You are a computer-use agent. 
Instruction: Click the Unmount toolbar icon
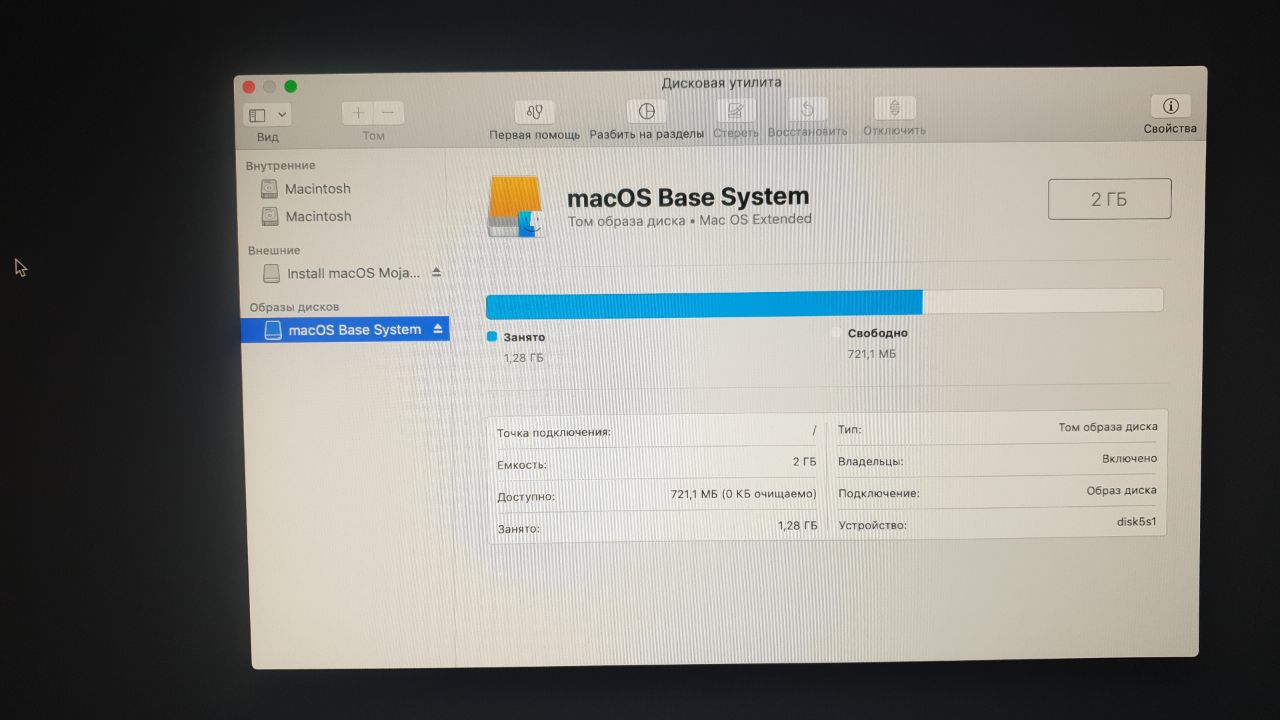(x=895, y=108)
